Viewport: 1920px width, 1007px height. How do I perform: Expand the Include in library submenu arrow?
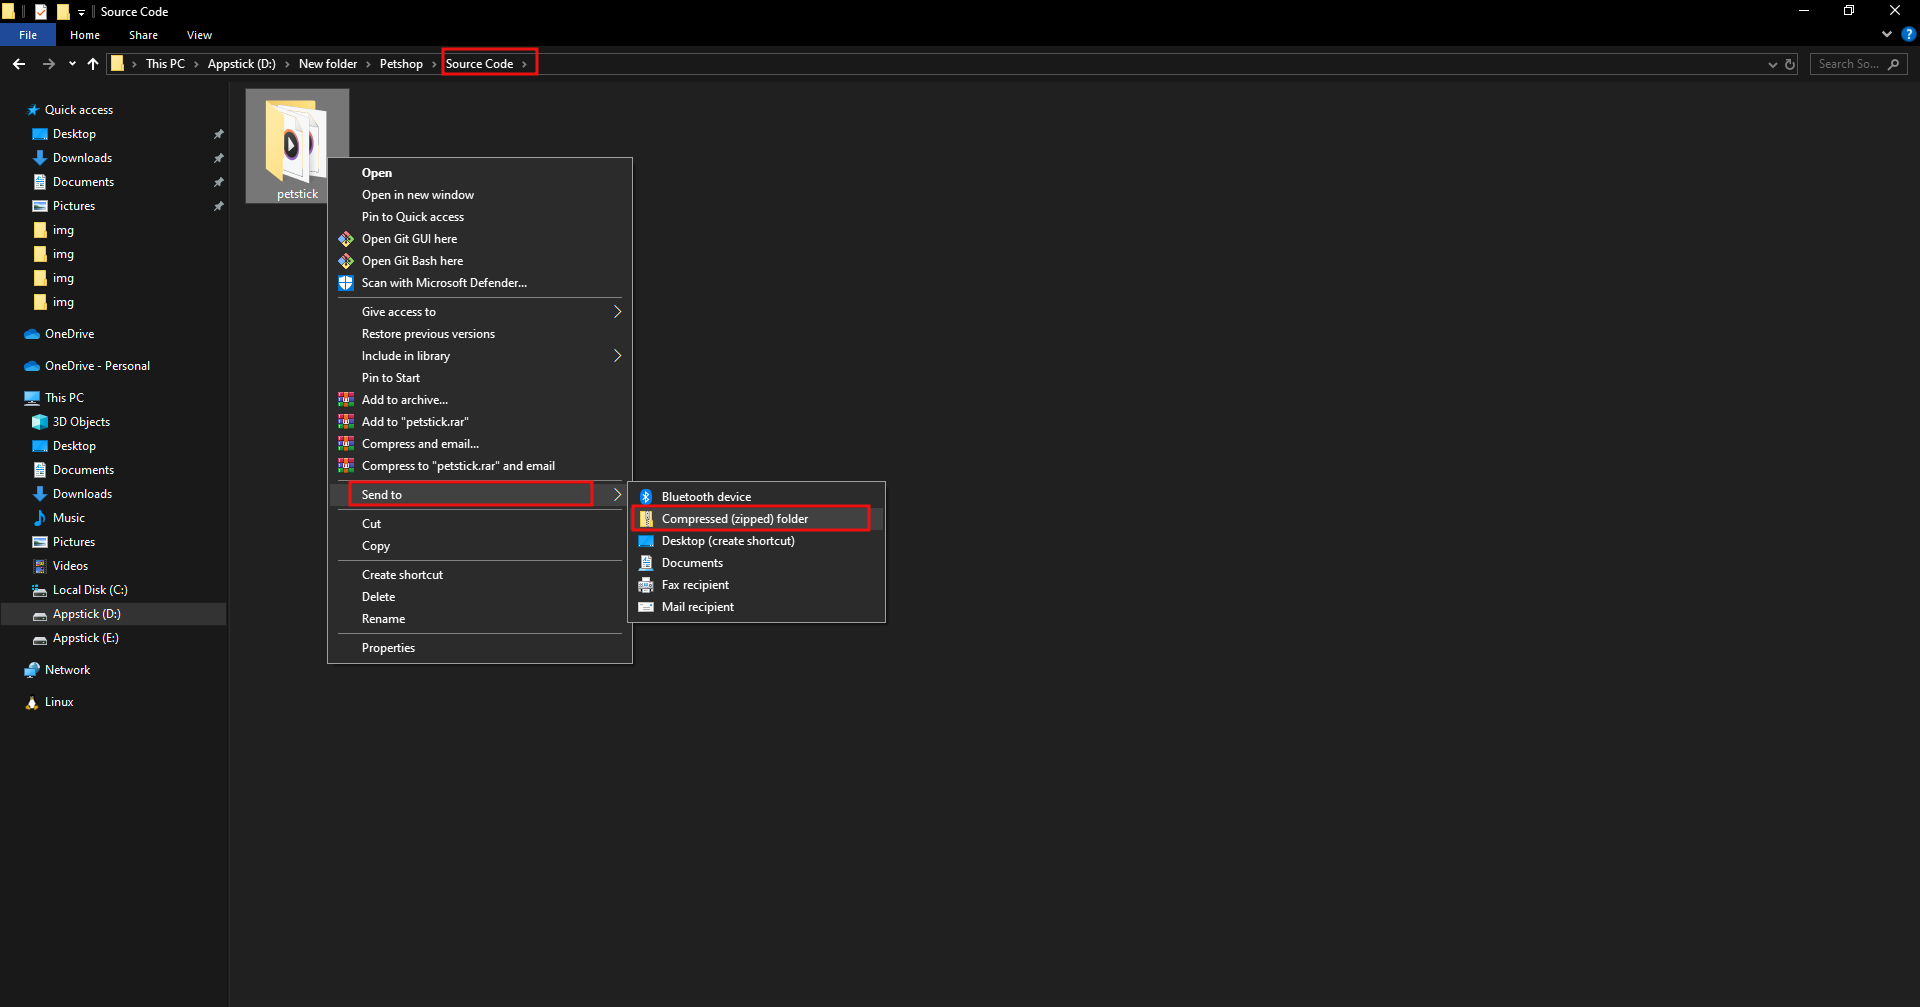(x=617, y=356)
